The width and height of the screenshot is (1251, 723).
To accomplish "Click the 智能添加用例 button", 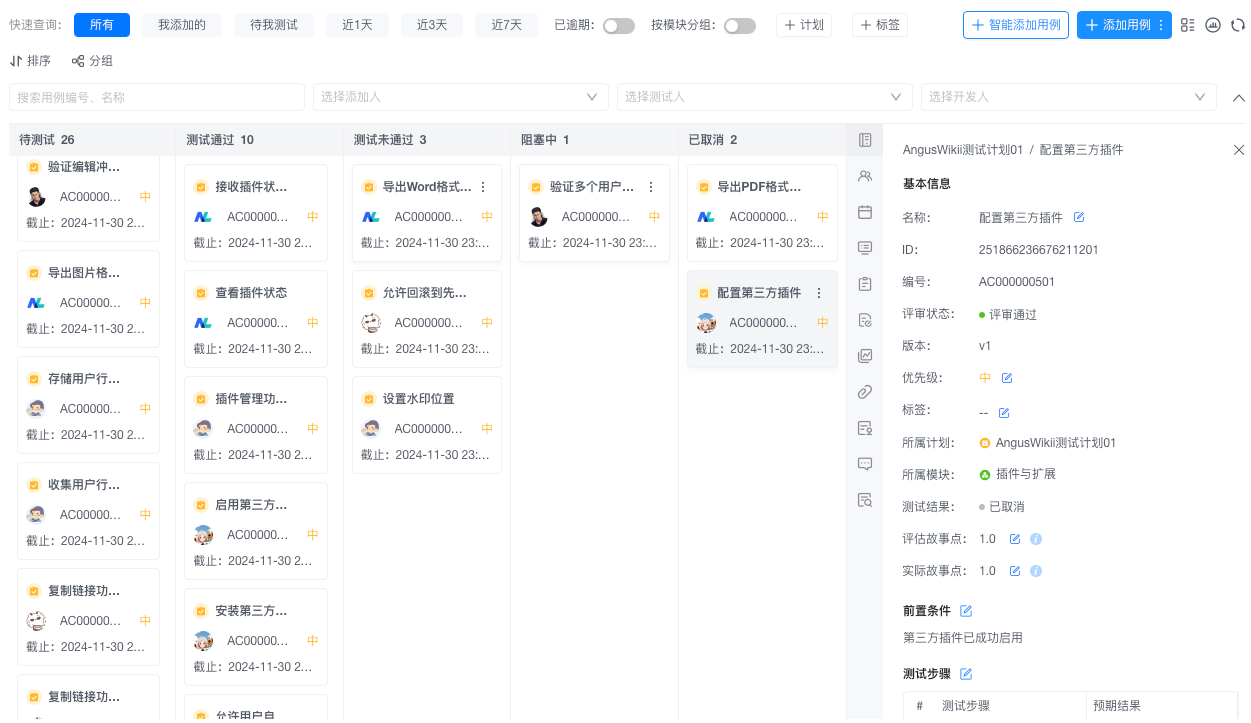I will 1016,25.
